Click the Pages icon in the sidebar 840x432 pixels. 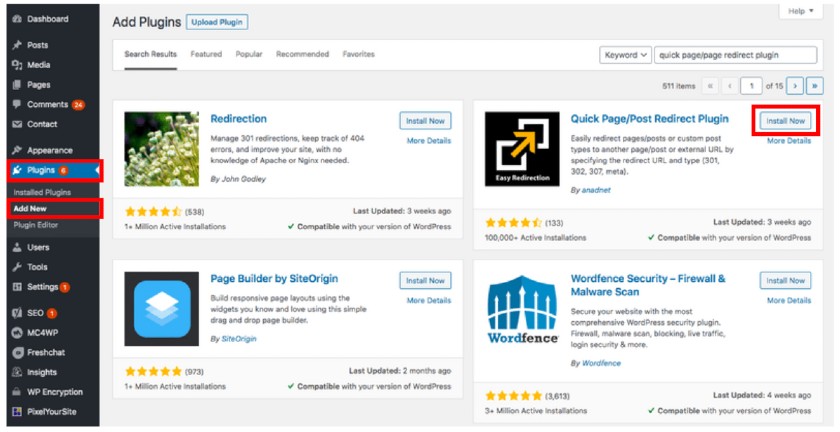tap(17, 85)
